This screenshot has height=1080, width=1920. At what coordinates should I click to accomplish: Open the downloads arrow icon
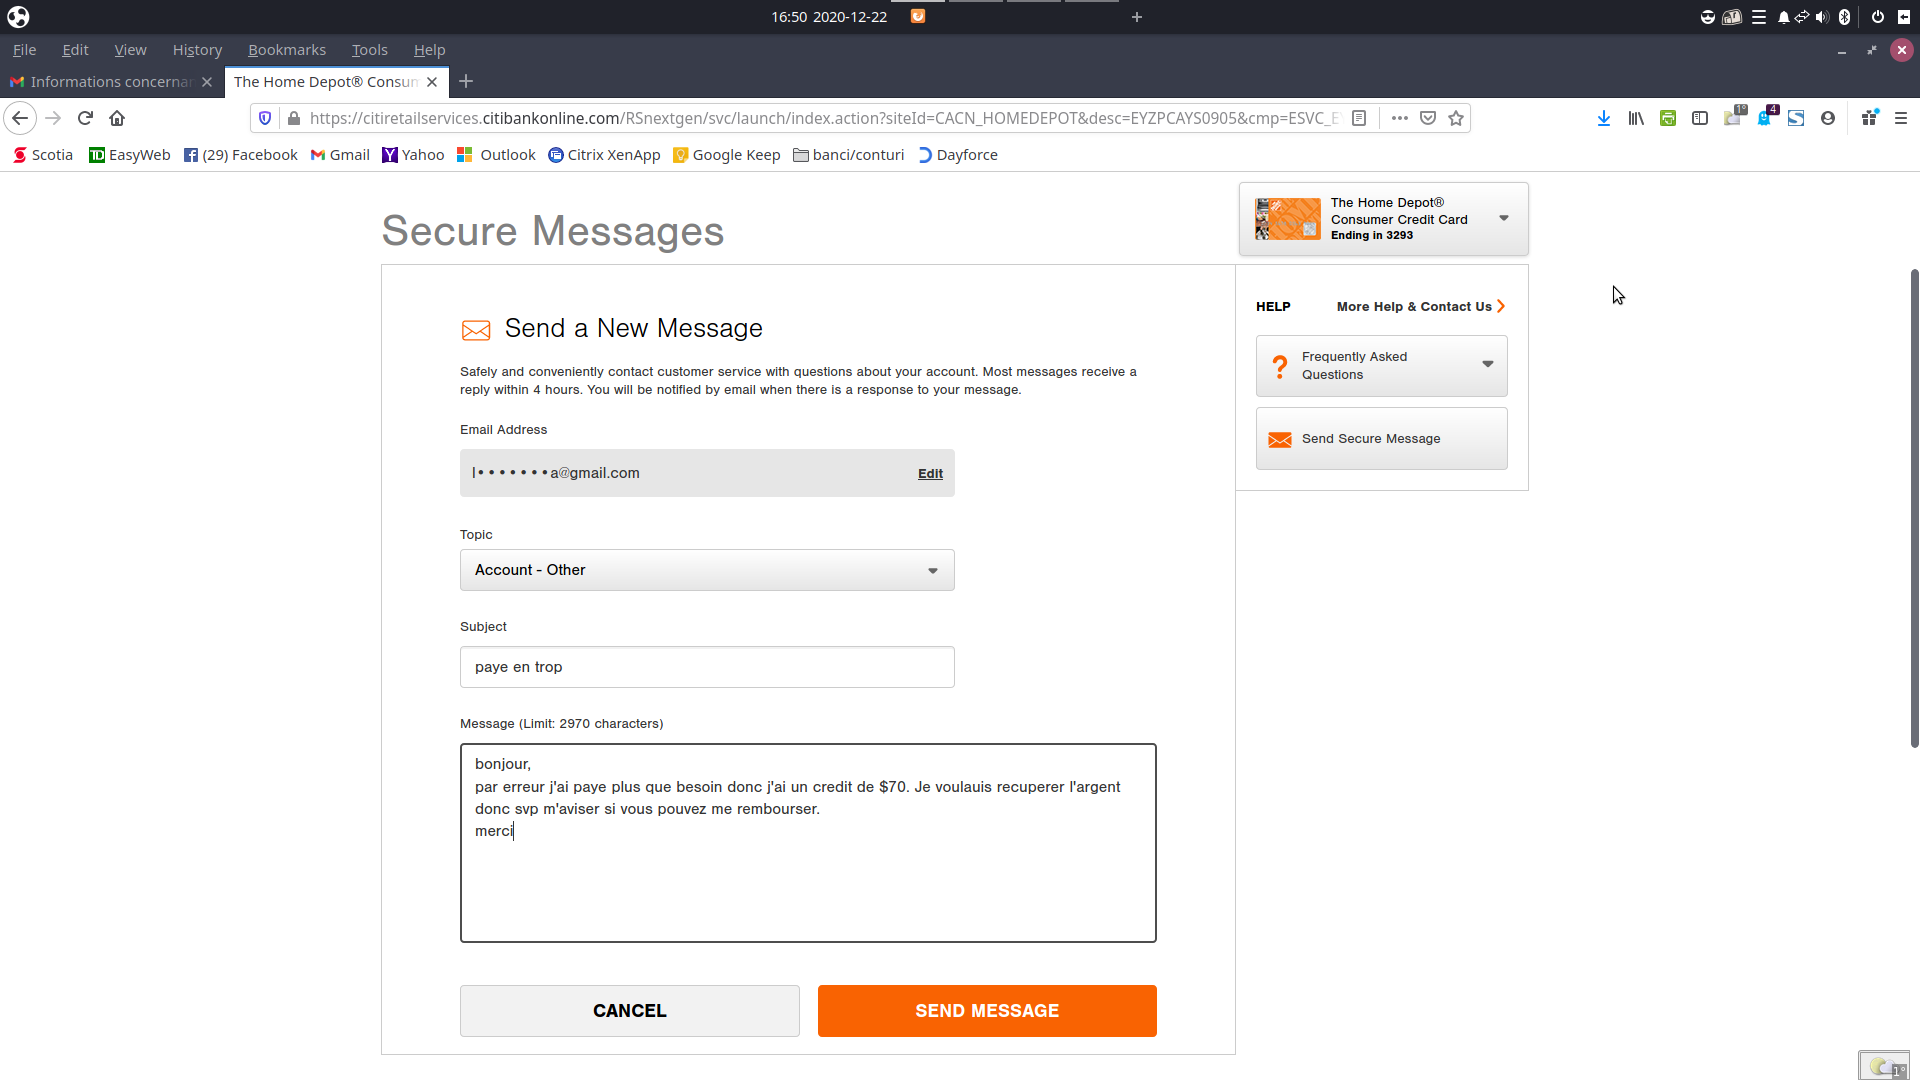point(1604,118)
